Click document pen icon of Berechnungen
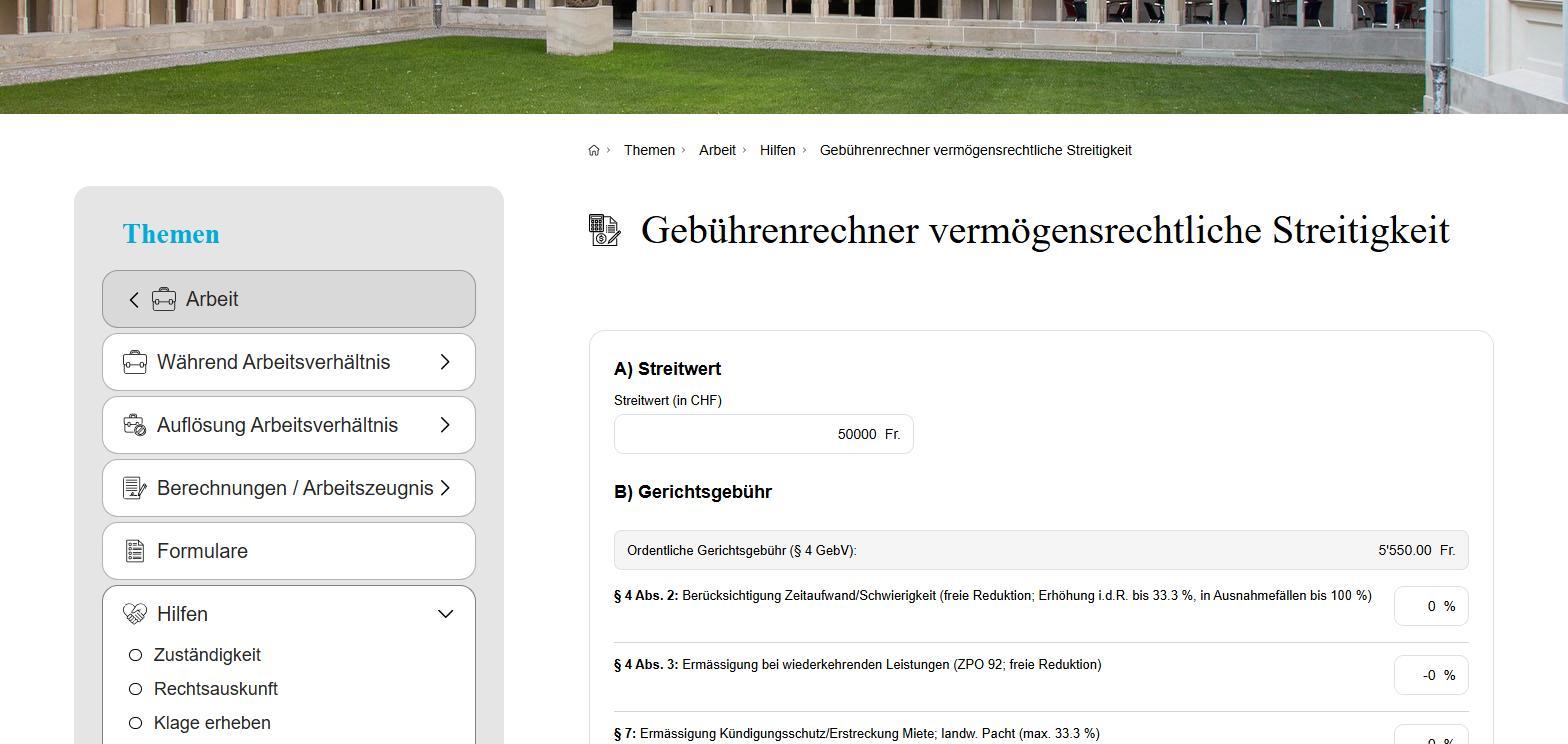The image size is (1568, 744). pos(135,488)
